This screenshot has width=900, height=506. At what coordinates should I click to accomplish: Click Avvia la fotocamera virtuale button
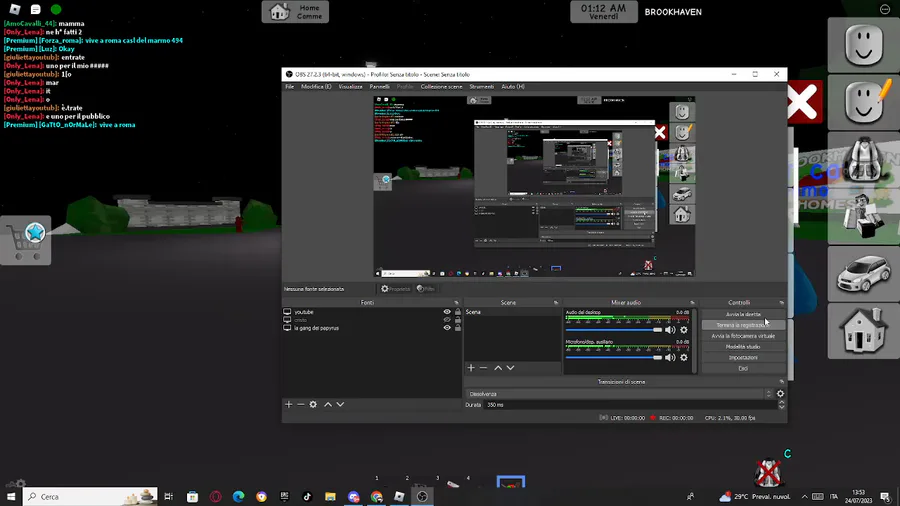coord(743,336)
